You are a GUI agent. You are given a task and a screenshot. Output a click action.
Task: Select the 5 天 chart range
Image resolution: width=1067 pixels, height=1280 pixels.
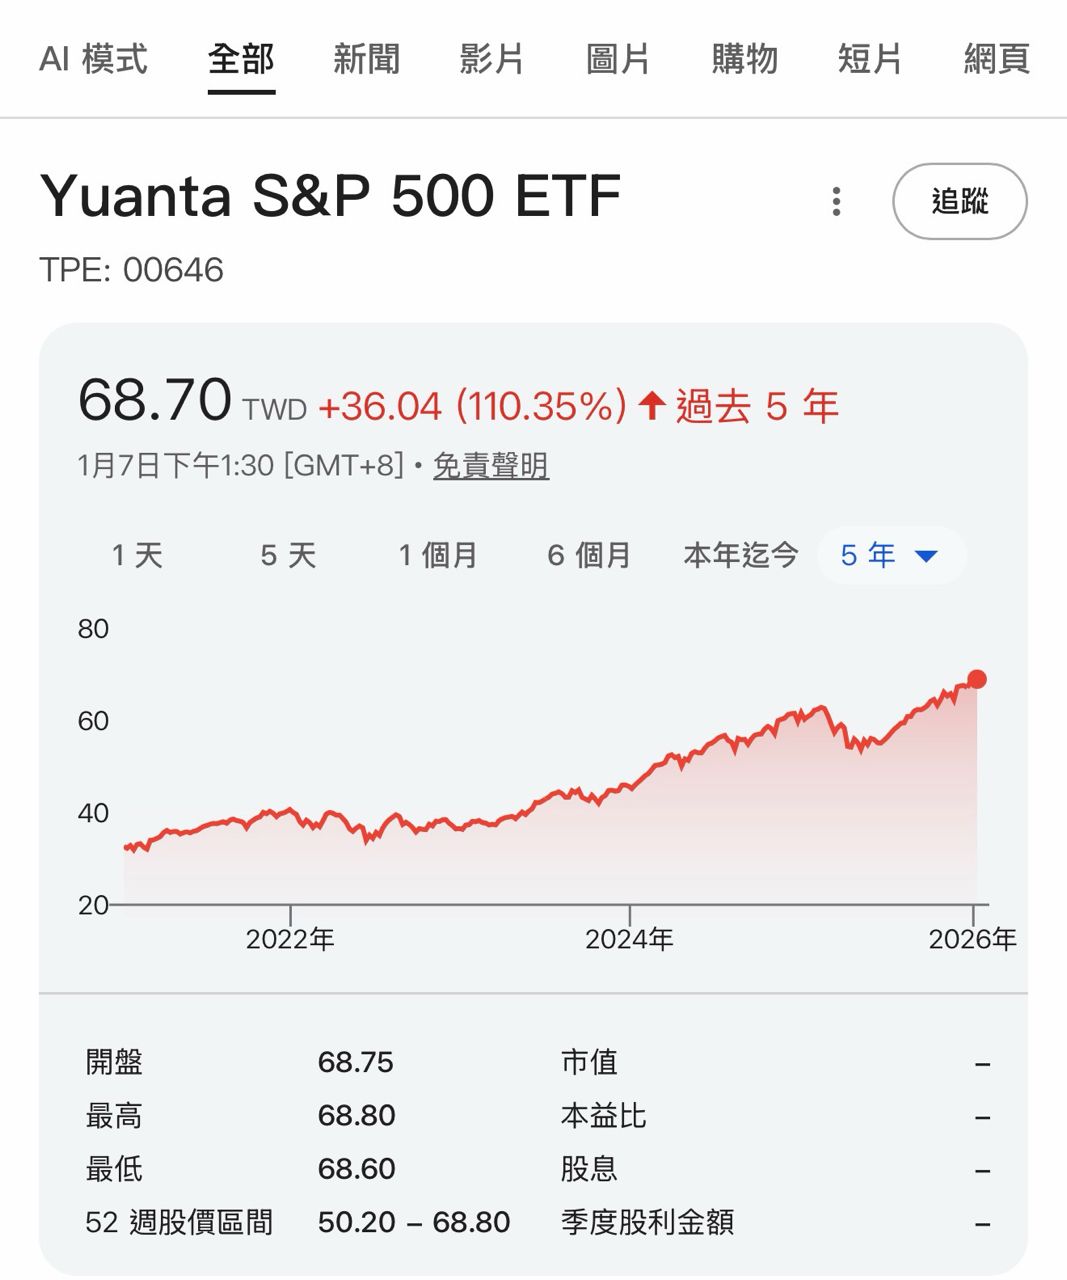pos(288,555)
